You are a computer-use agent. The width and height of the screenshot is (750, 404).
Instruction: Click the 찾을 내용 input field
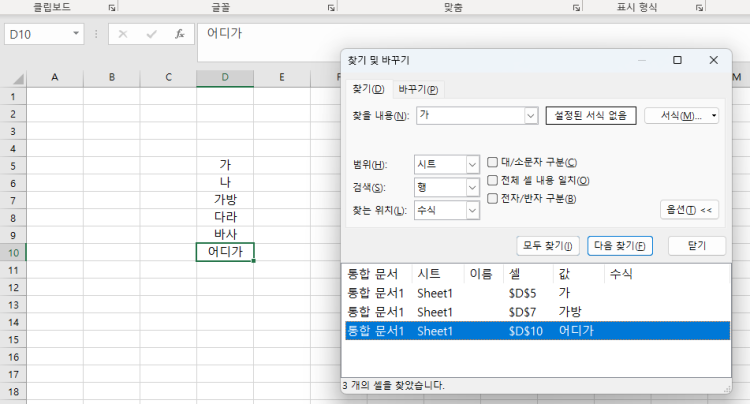pos(471,115)
